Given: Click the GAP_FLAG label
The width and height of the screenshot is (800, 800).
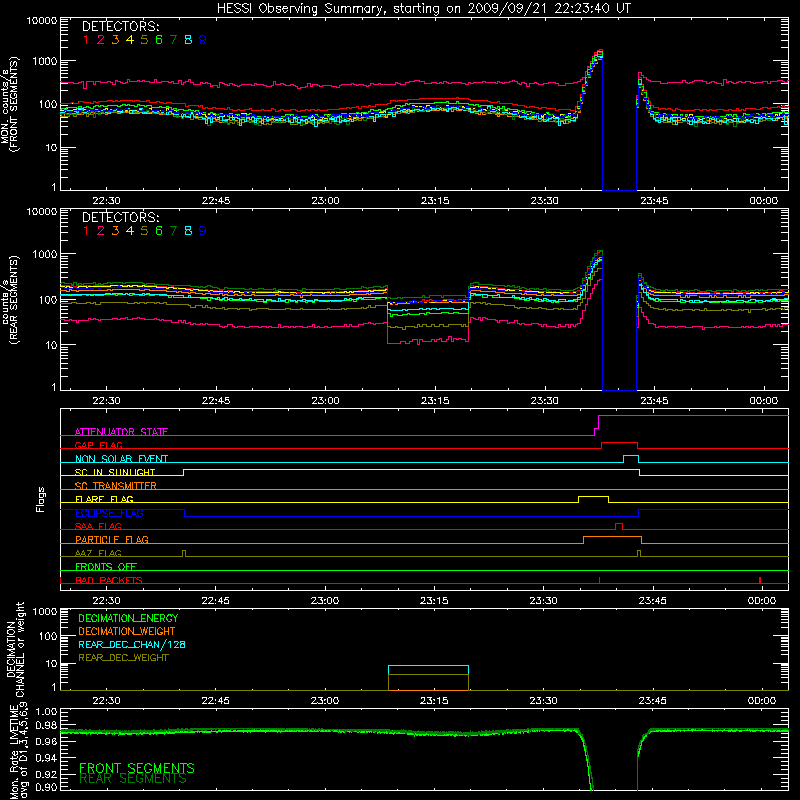Looking at the screenshot, I should tap(98, 445).
